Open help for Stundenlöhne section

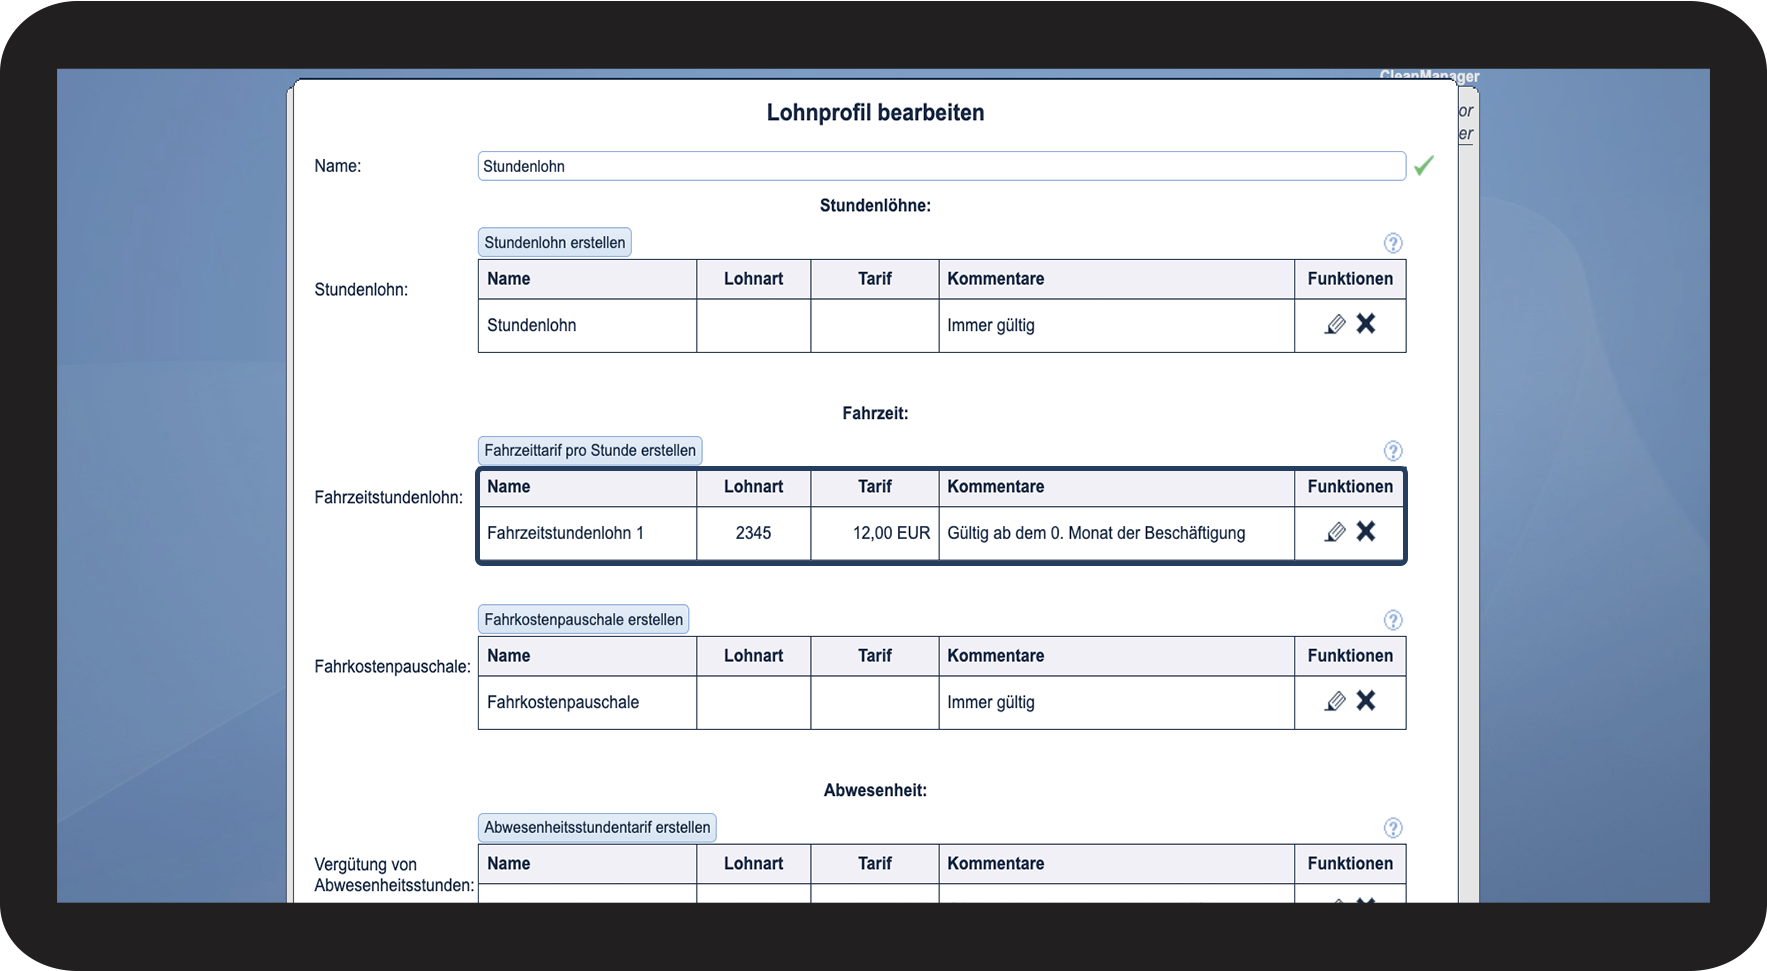[x=1393, y=243]
